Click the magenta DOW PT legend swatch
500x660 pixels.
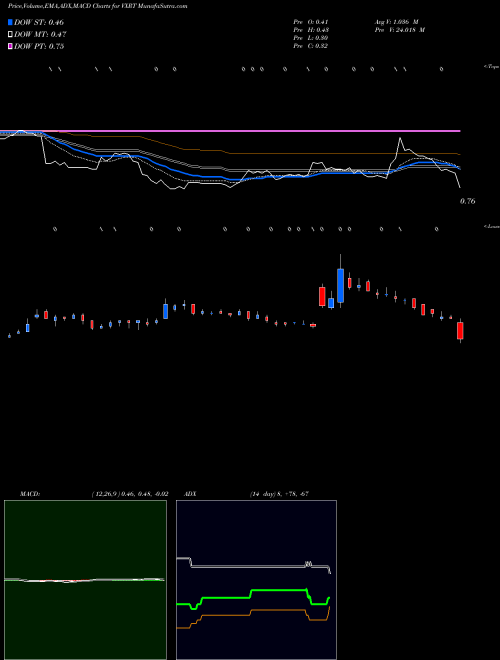pyautogui.click(x=10, y=46)
